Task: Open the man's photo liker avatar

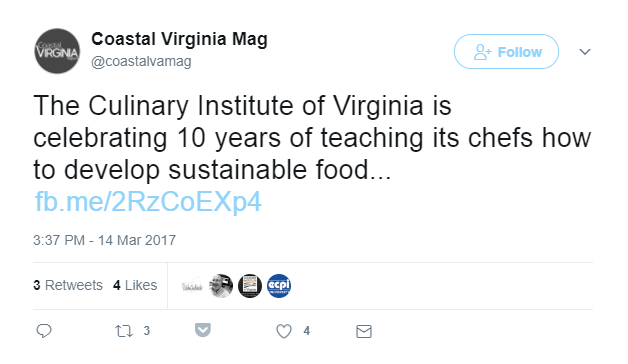Action: pos(221,286)
